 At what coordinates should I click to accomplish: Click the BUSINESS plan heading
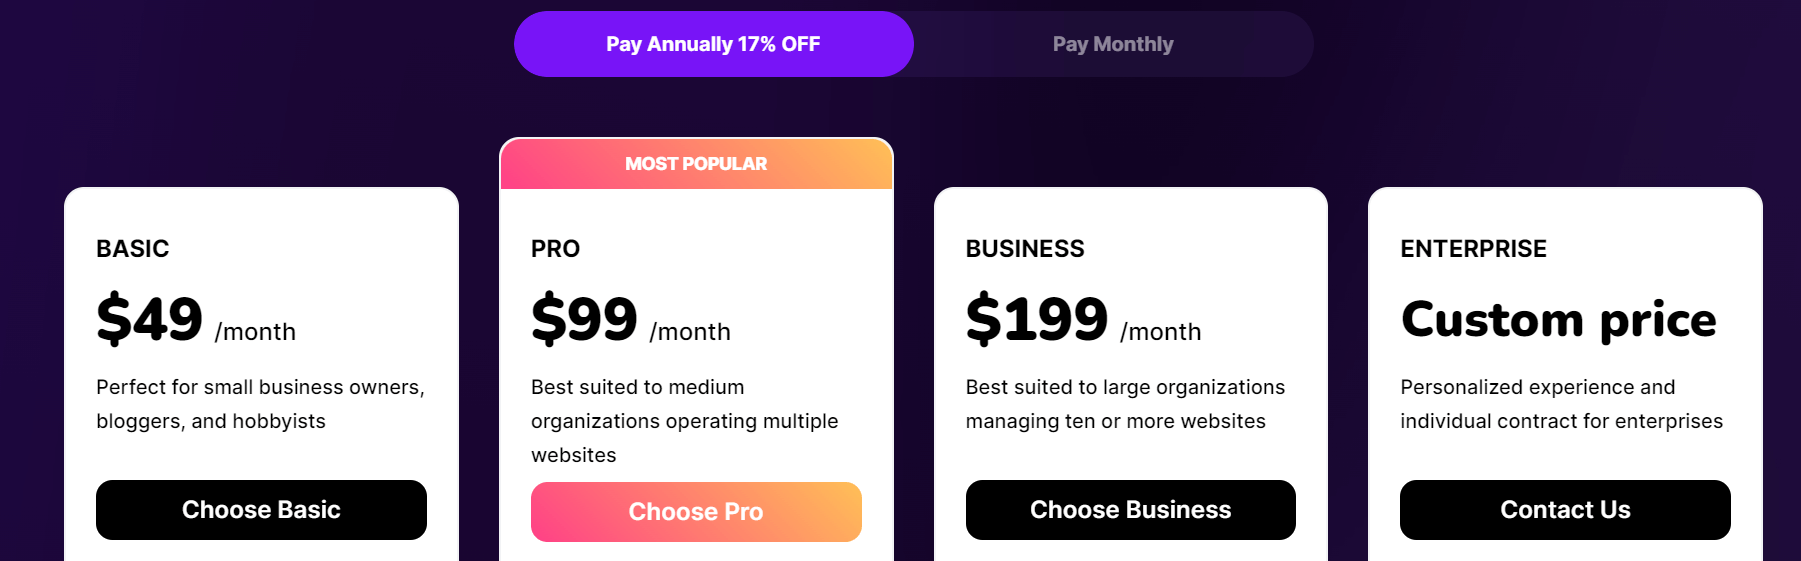click(x=1025, y=249)
